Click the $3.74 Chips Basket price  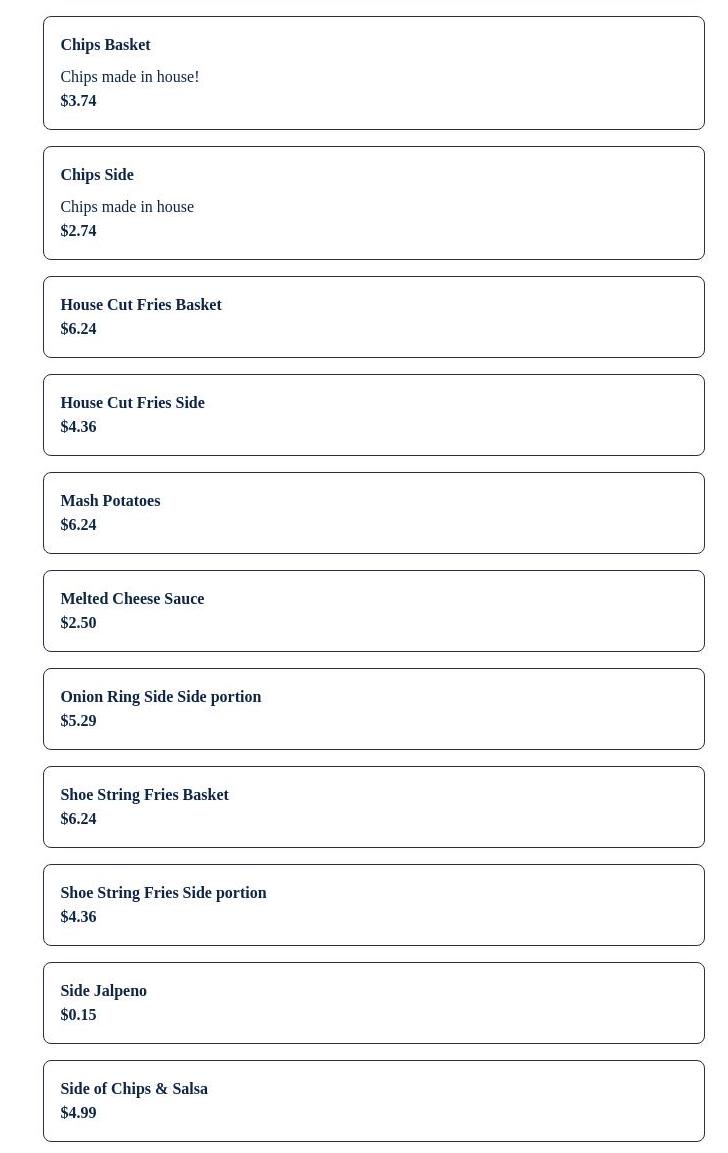tap(78, 101)
